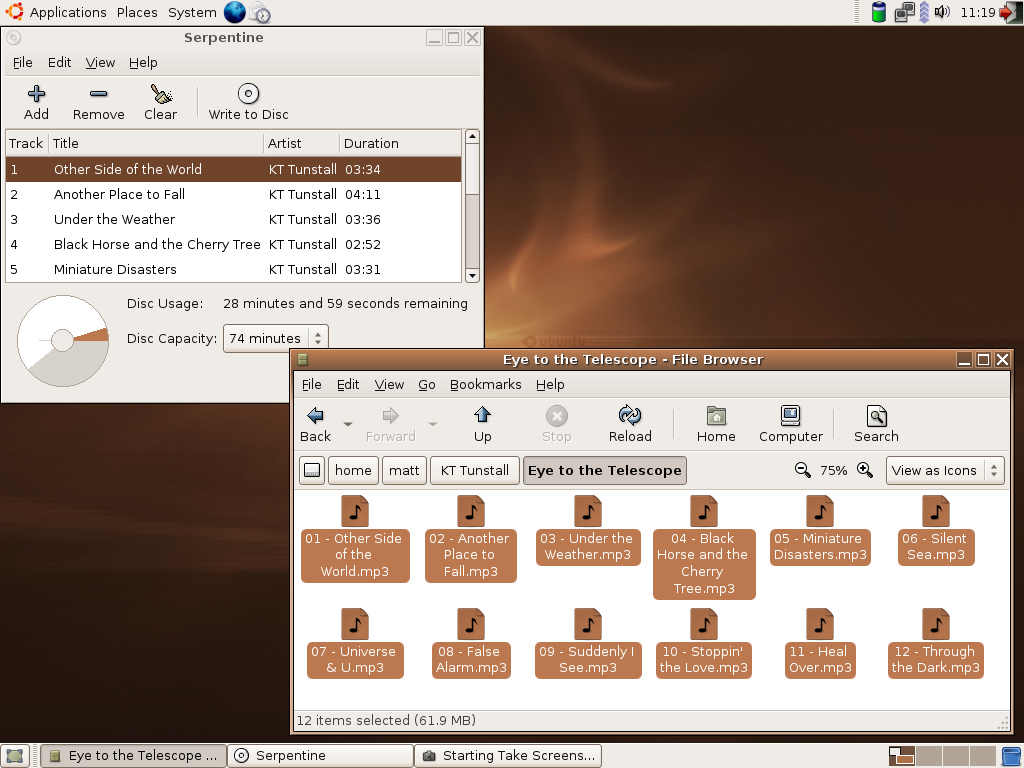Open Serpentine File menu
The height and width of the screenshot is (768, 1024).
click(22, 63)
